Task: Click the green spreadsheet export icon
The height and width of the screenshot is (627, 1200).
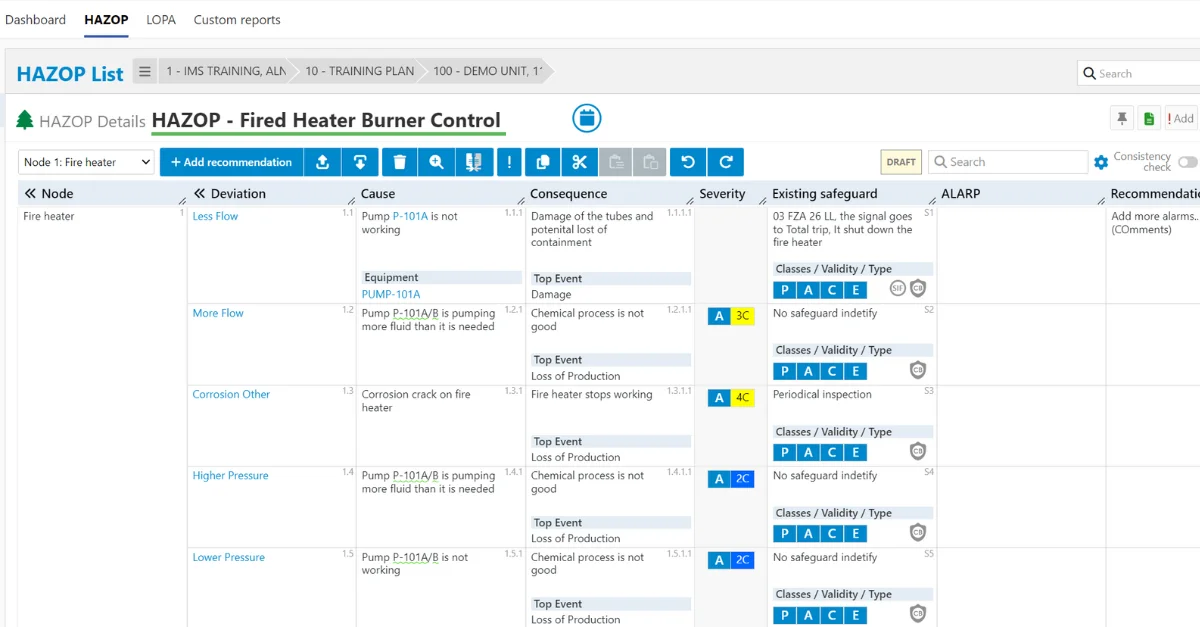Action: 1149,119
